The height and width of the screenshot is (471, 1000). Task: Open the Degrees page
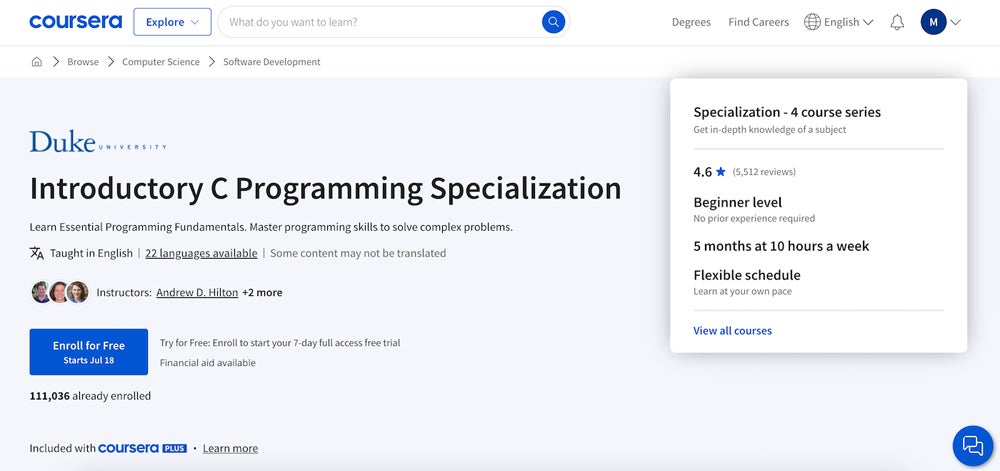(691, 22)
